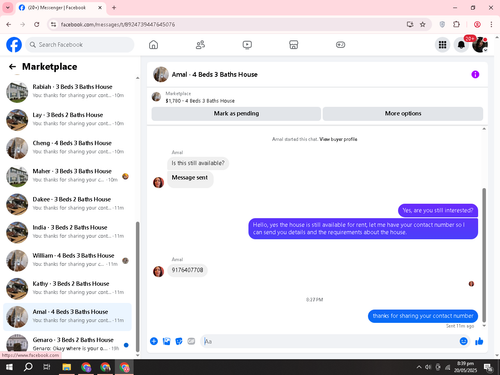Image resolution: width=500 pixels, height=375 pixels.
Task: Send a thumbs-up like
Action: 479,341
